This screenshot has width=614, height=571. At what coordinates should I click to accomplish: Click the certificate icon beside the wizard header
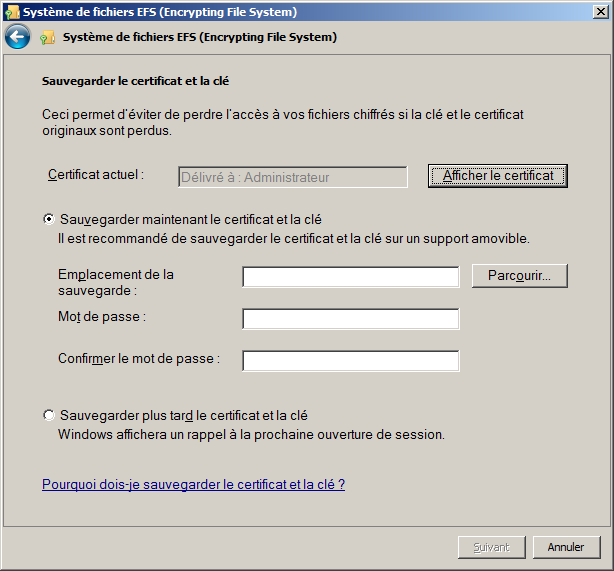[x=48, y=38]
